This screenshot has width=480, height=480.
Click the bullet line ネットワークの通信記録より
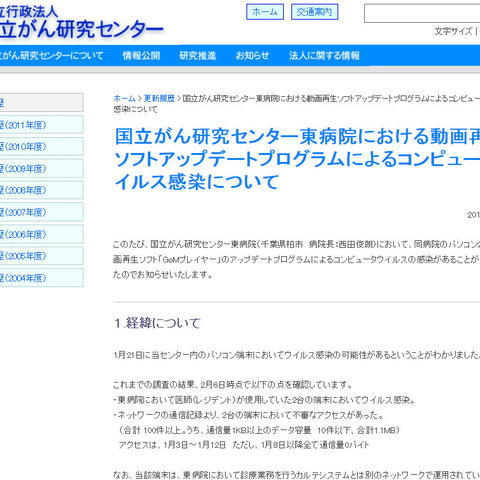[248, 415]
